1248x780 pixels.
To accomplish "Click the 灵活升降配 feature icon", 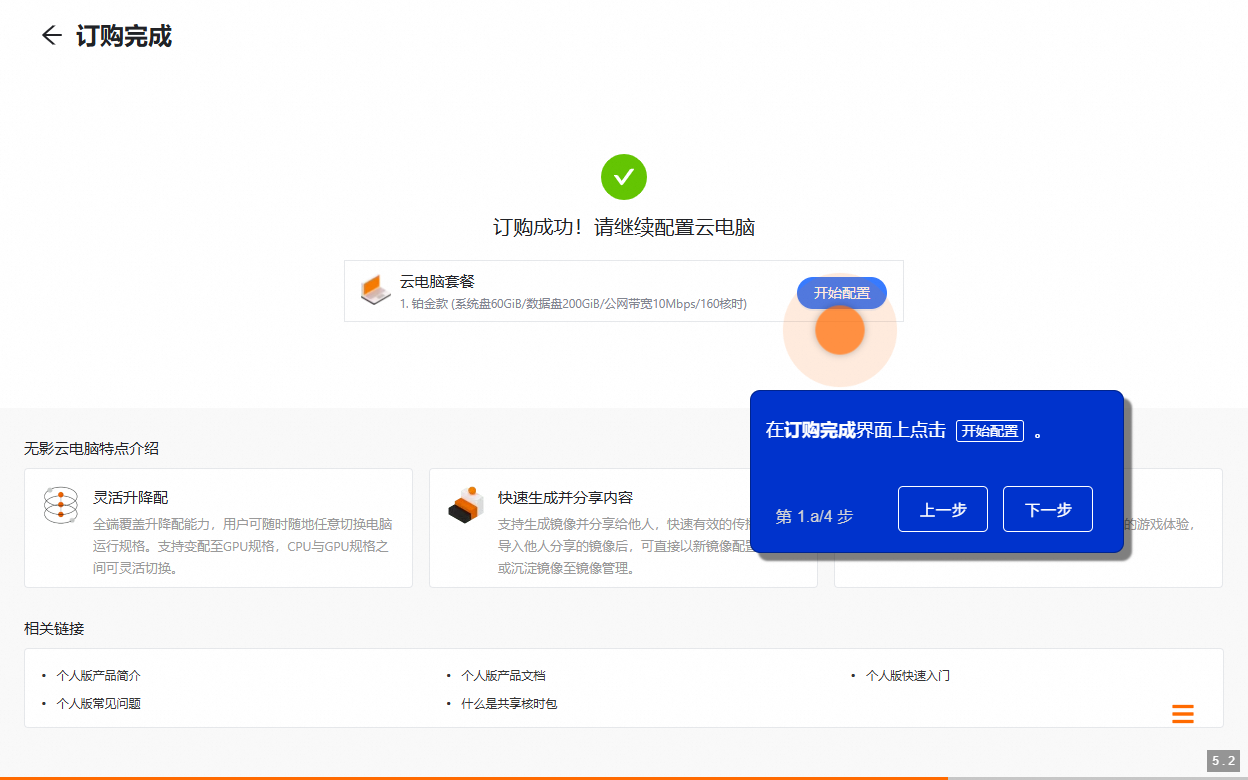I will pyautogui.click(x=61, y=503).
